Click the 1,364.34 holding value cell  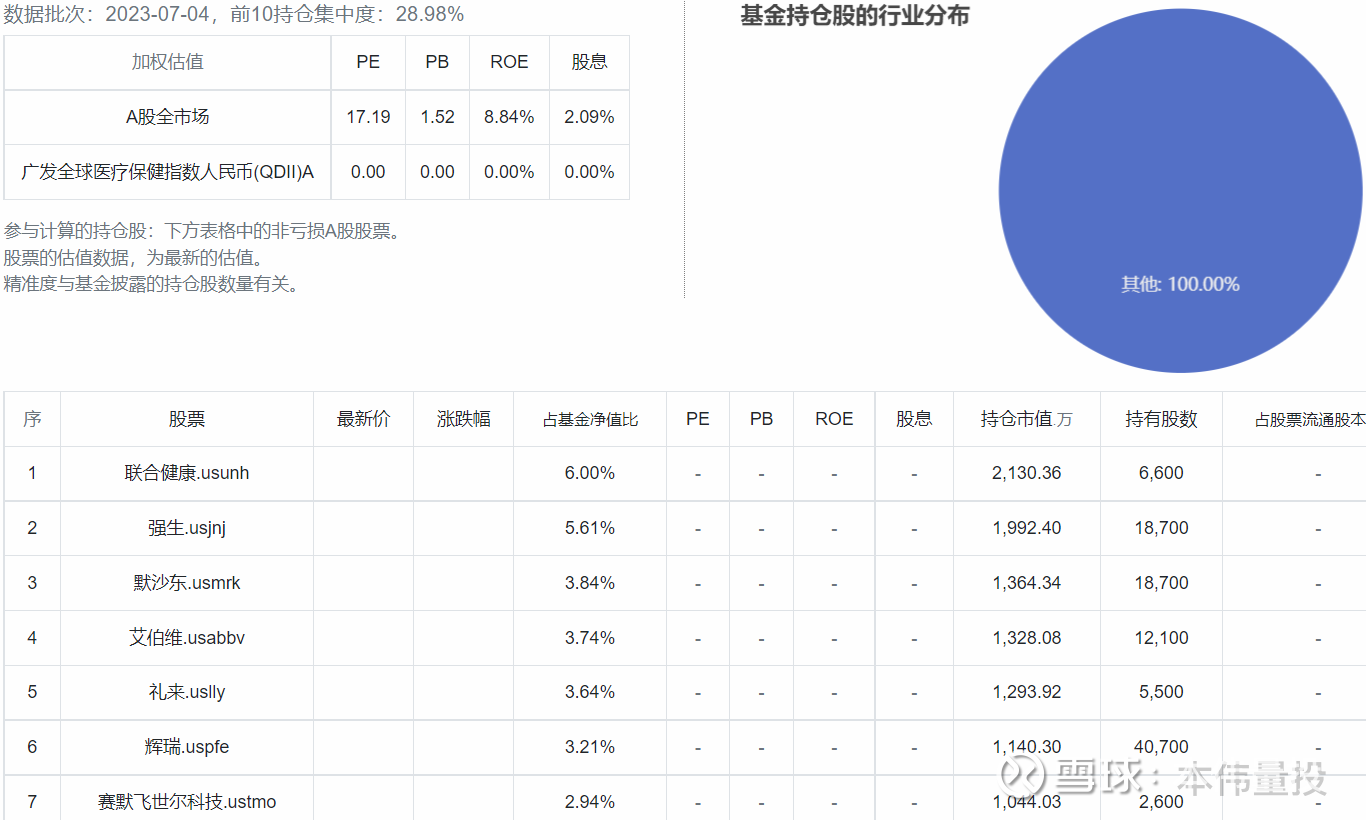1027,583
